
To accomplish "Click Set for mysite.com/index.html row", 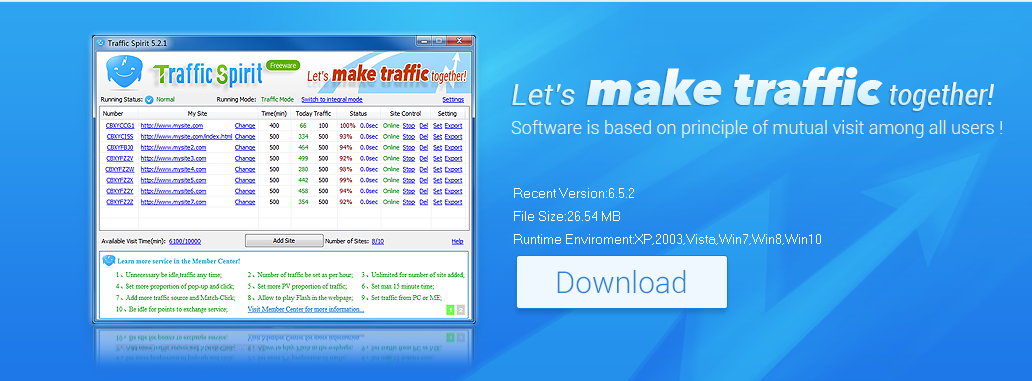I will (437, 136).
